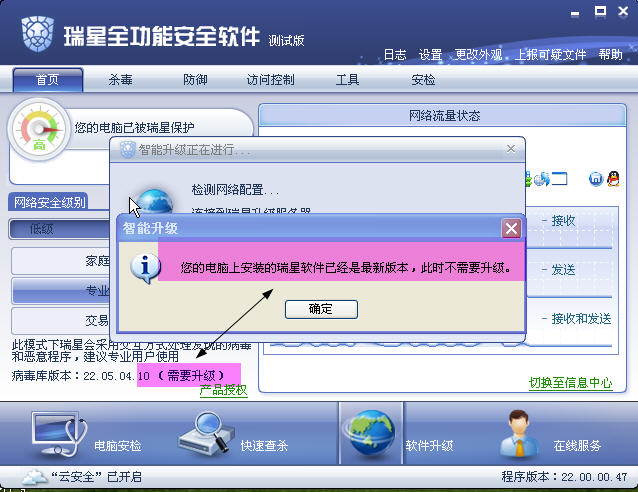Click 上报可疑文件 link
Screen dimensions: 638x492
550,55
